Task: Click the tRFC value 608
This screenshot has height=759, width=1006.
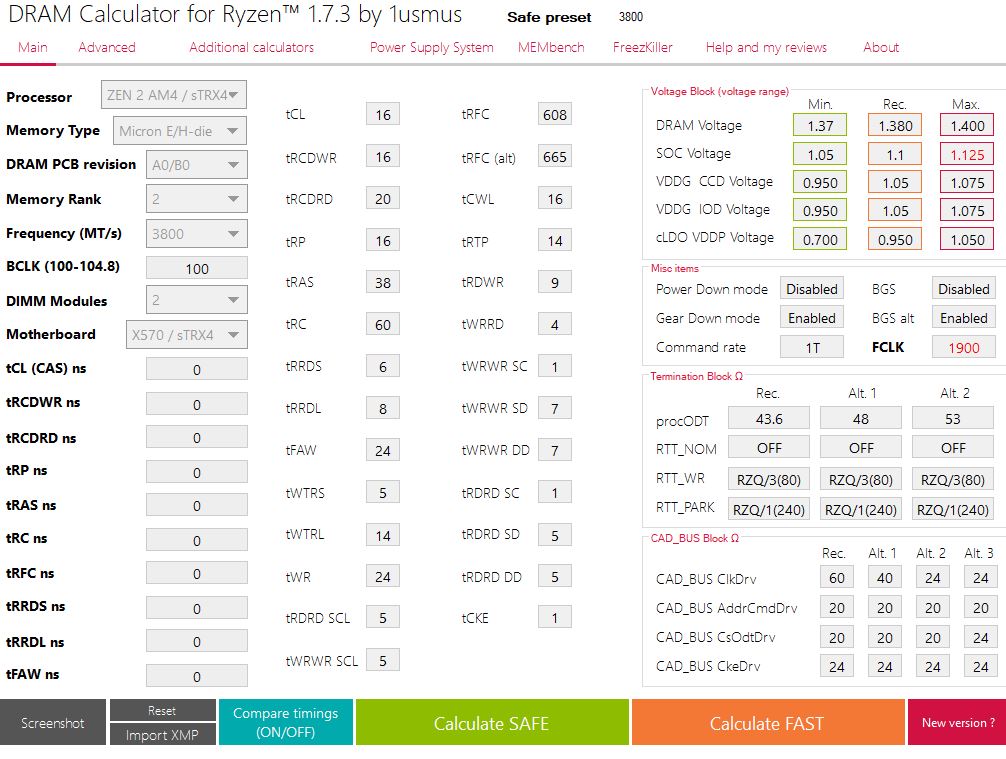Action: [554, 114]
